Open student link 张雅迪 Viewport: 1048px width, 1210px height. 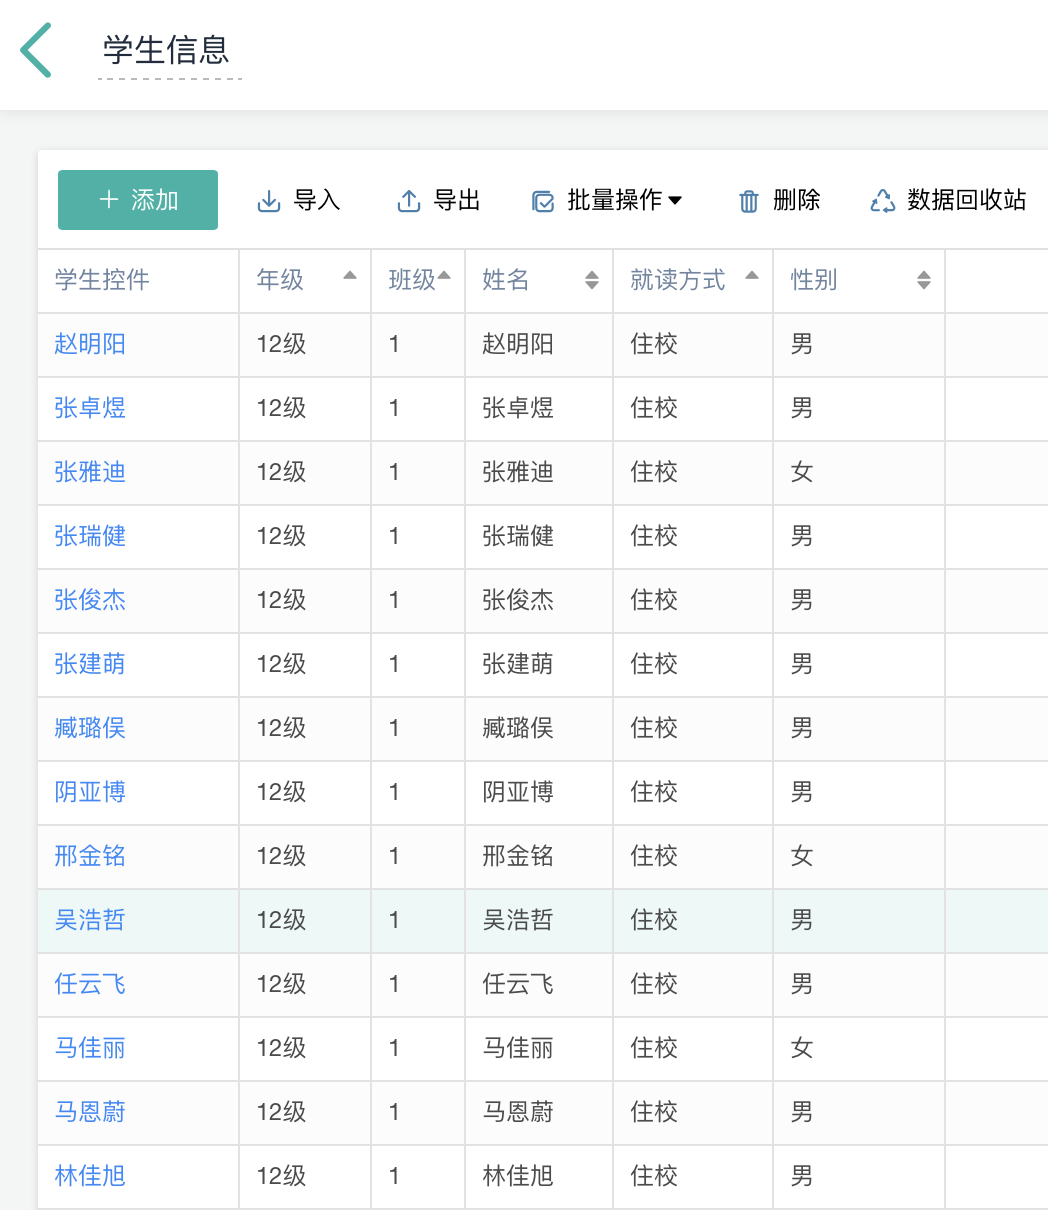90,472
